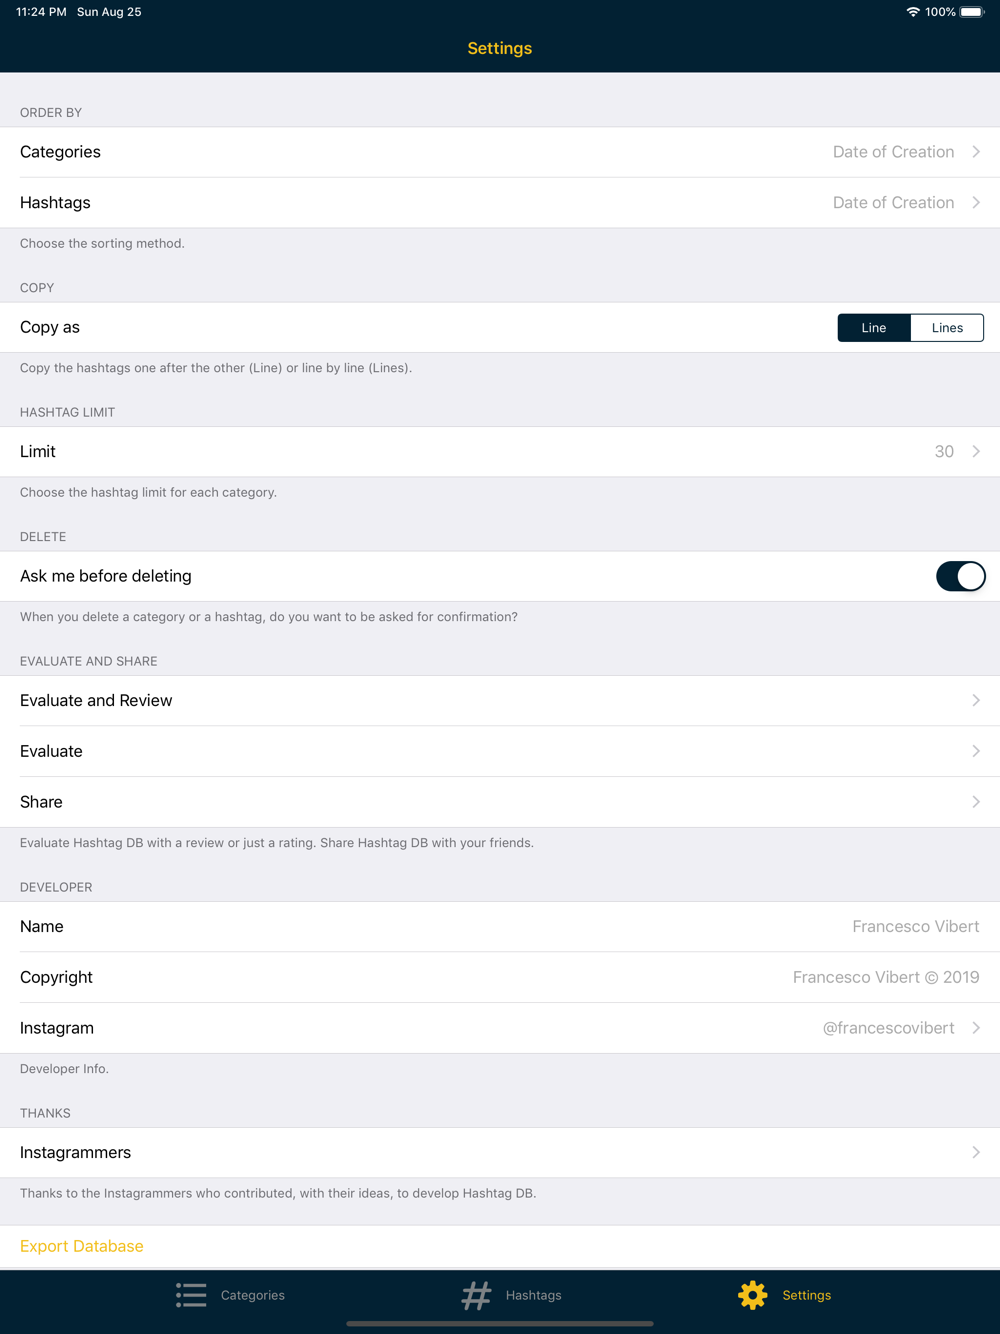Open the Share row
This screenshot has width=1000, height=1334.
point(500,802)
